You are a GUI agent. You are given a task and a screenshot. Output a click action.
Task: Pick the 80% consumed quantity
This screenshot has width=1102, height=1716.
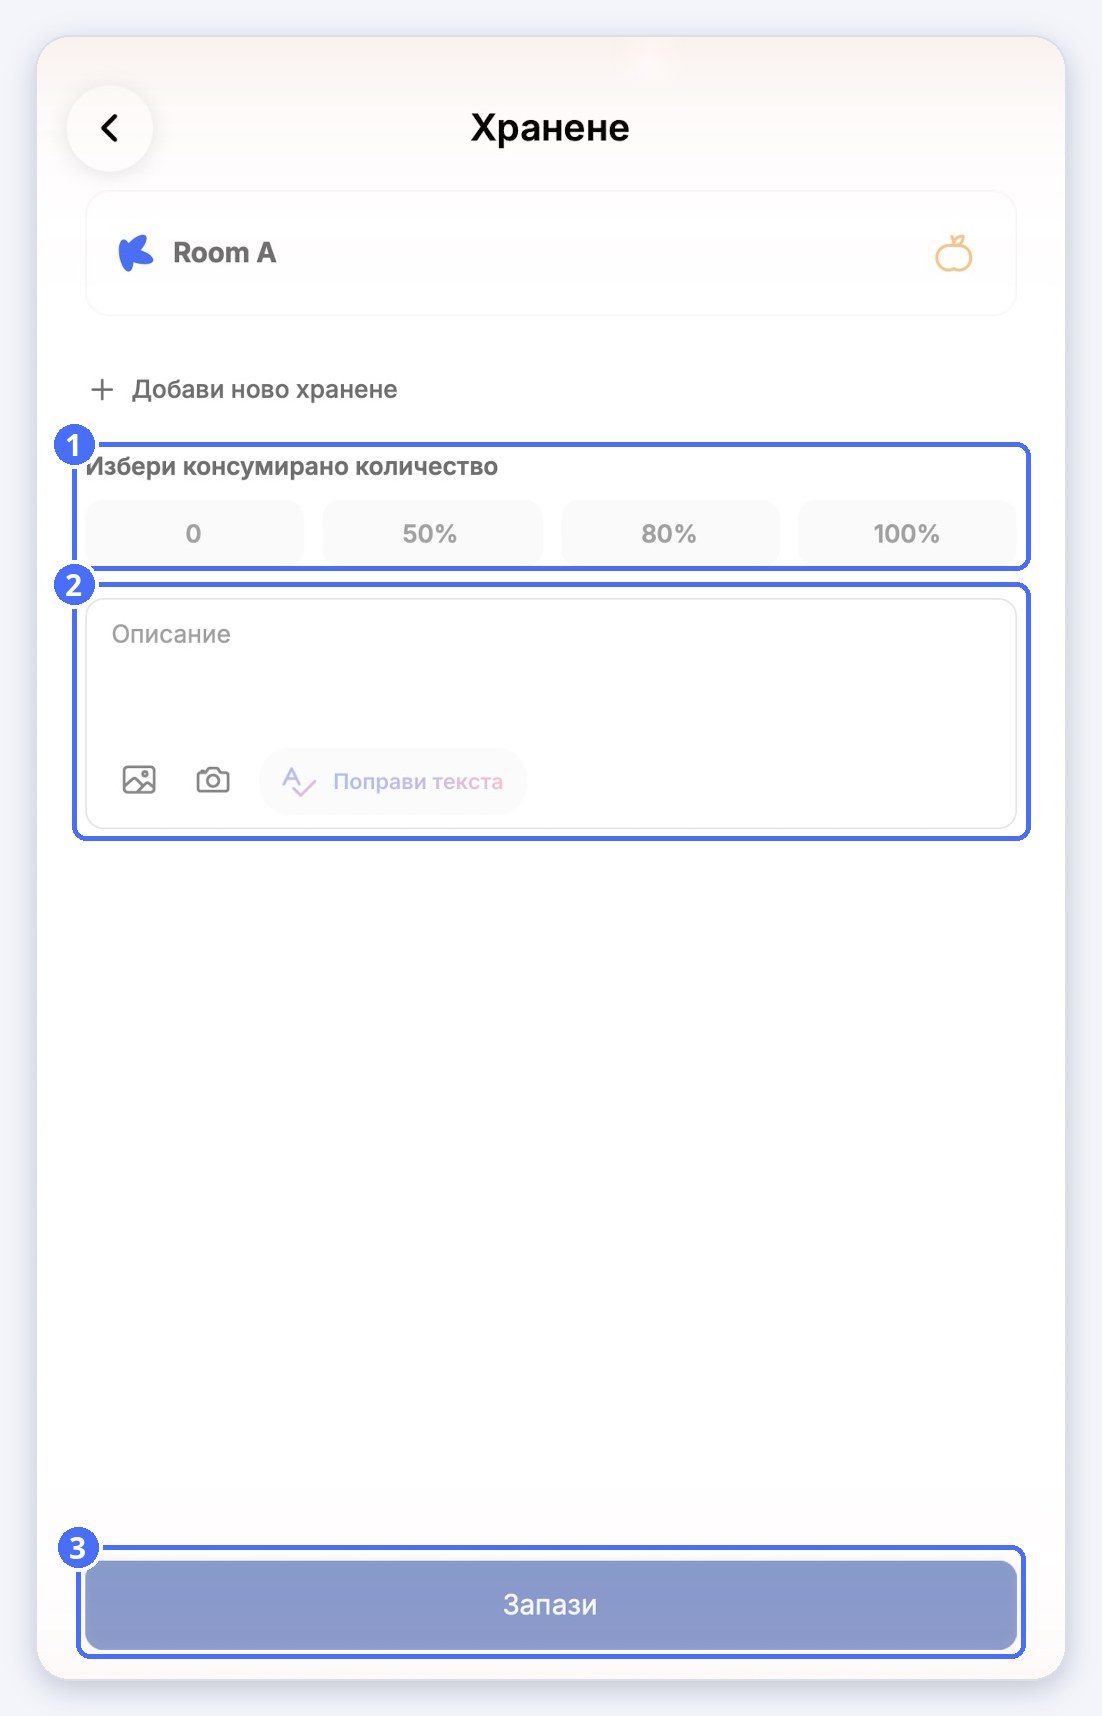tap(669, 533)
